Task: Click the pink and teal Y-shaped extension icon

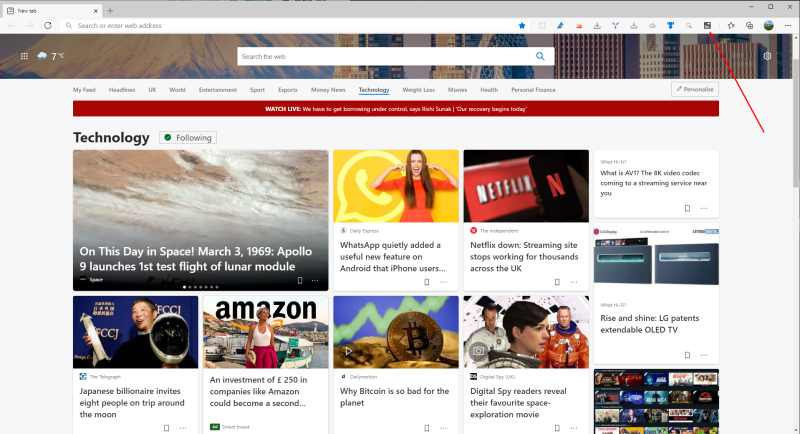Action: 615,25
